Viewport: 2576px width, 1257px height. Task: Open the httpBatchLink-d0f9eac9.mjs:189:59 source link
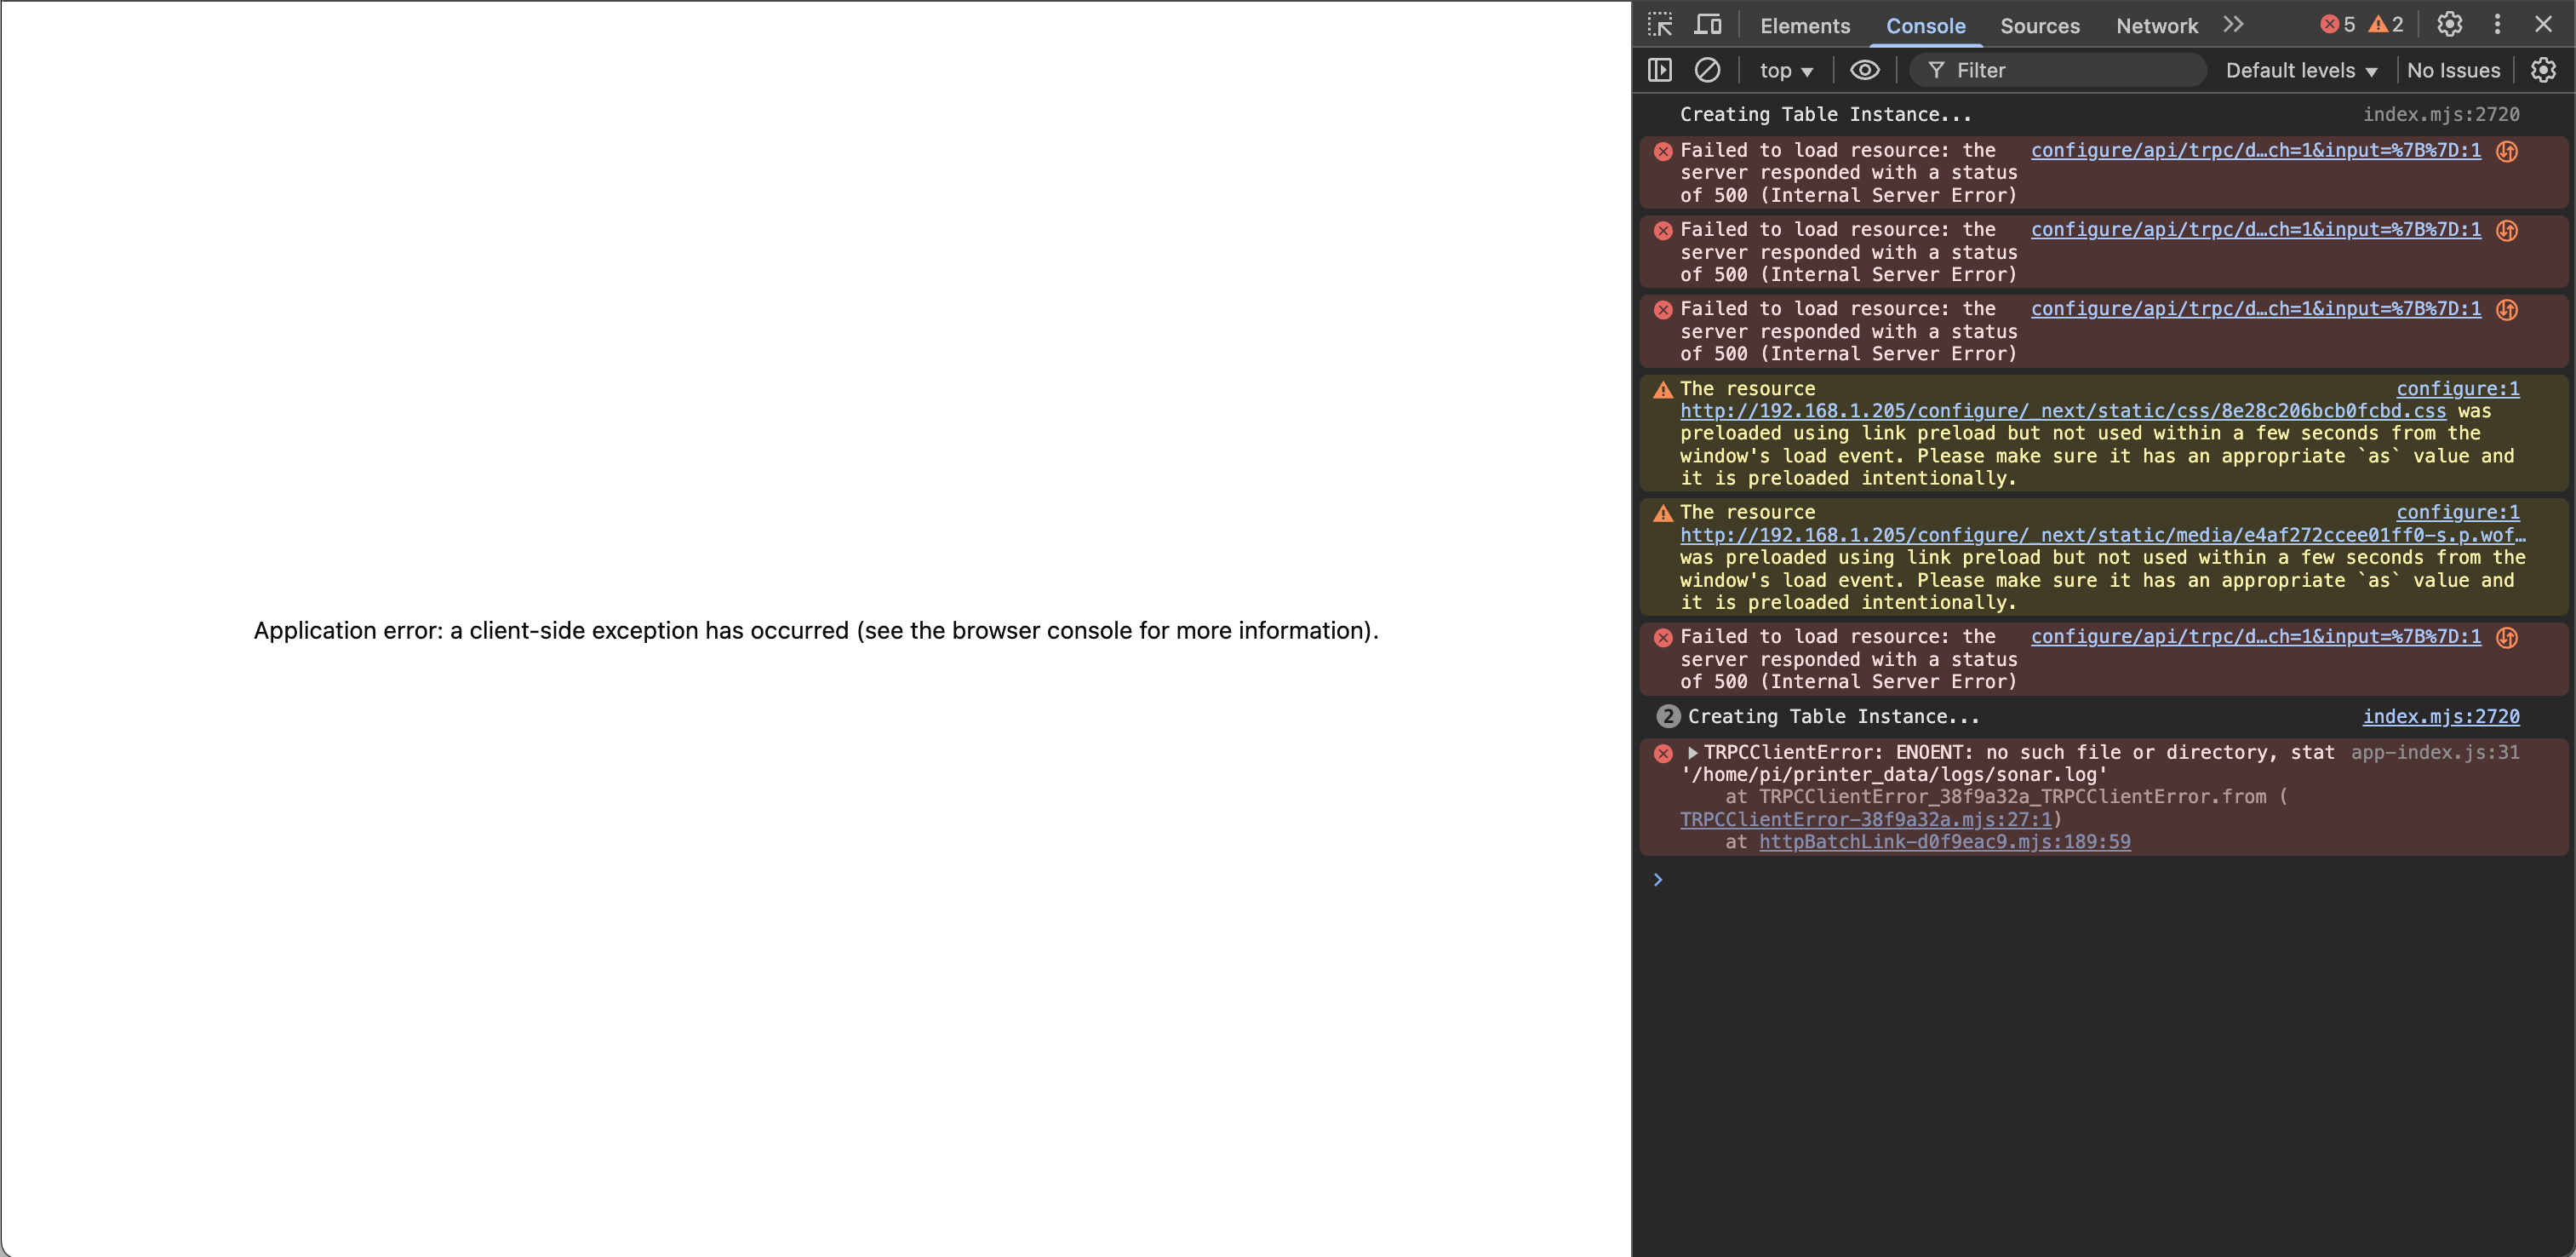pyautogui.click(x=1944, y=842)
